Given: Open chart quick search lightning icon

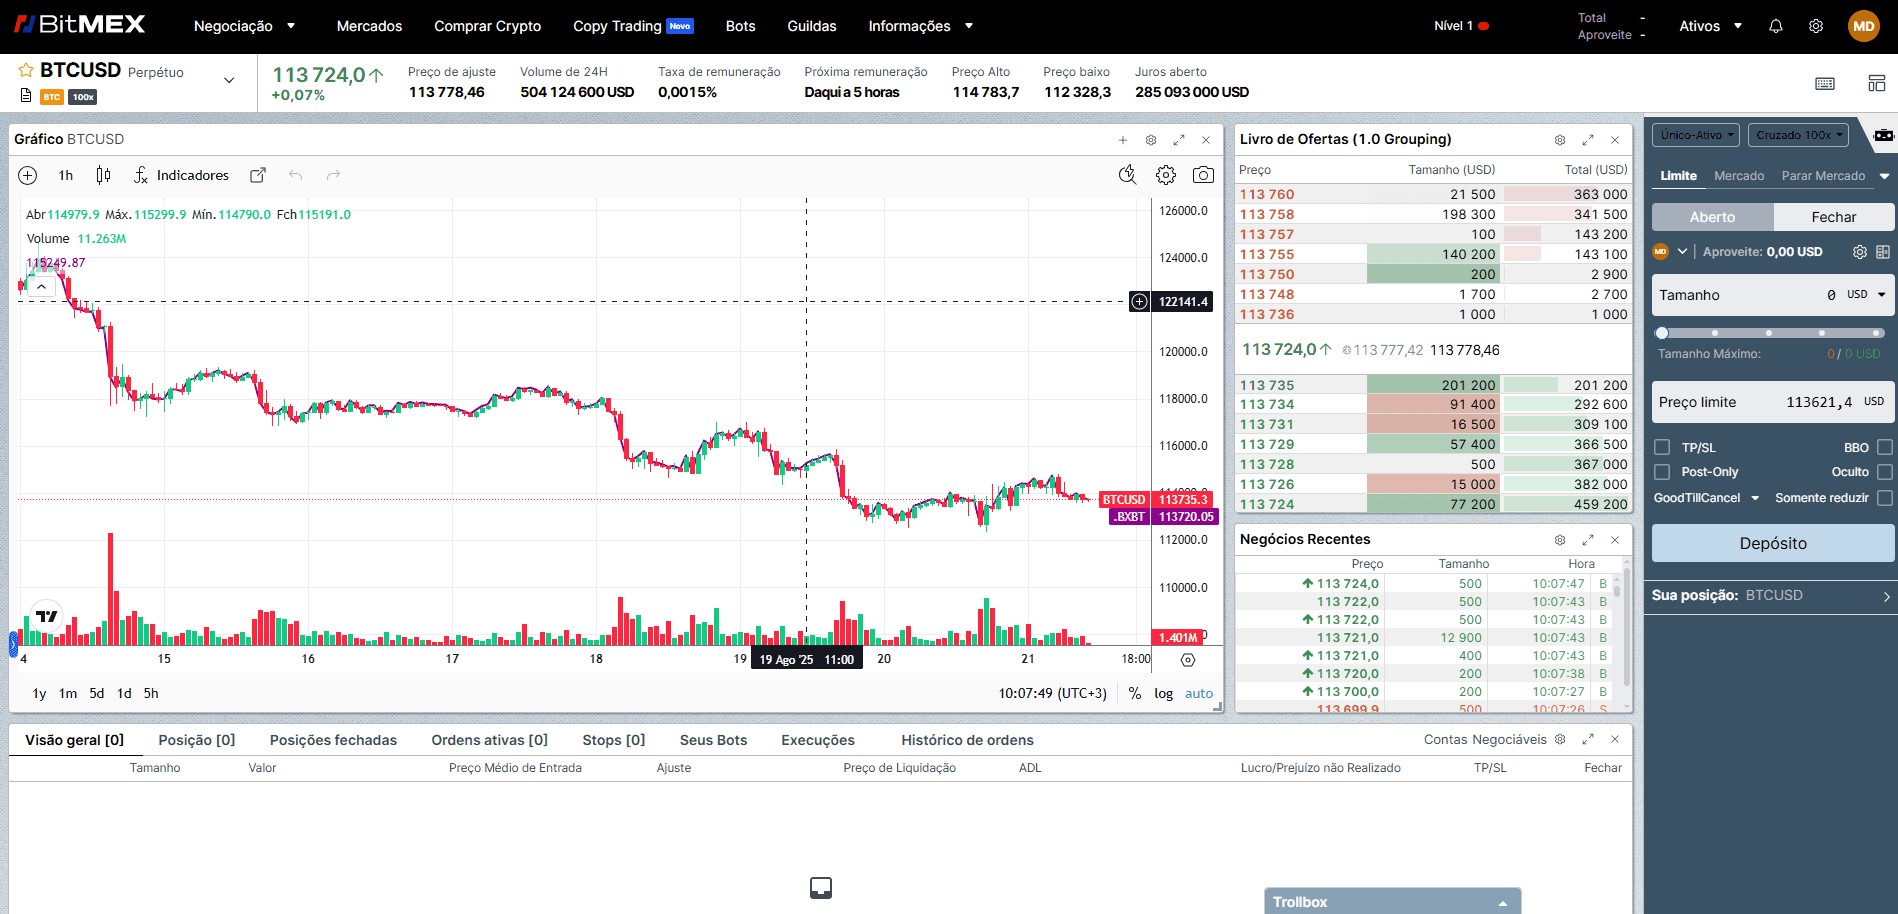Looking at the screenshot, I should coord(1127,175).
